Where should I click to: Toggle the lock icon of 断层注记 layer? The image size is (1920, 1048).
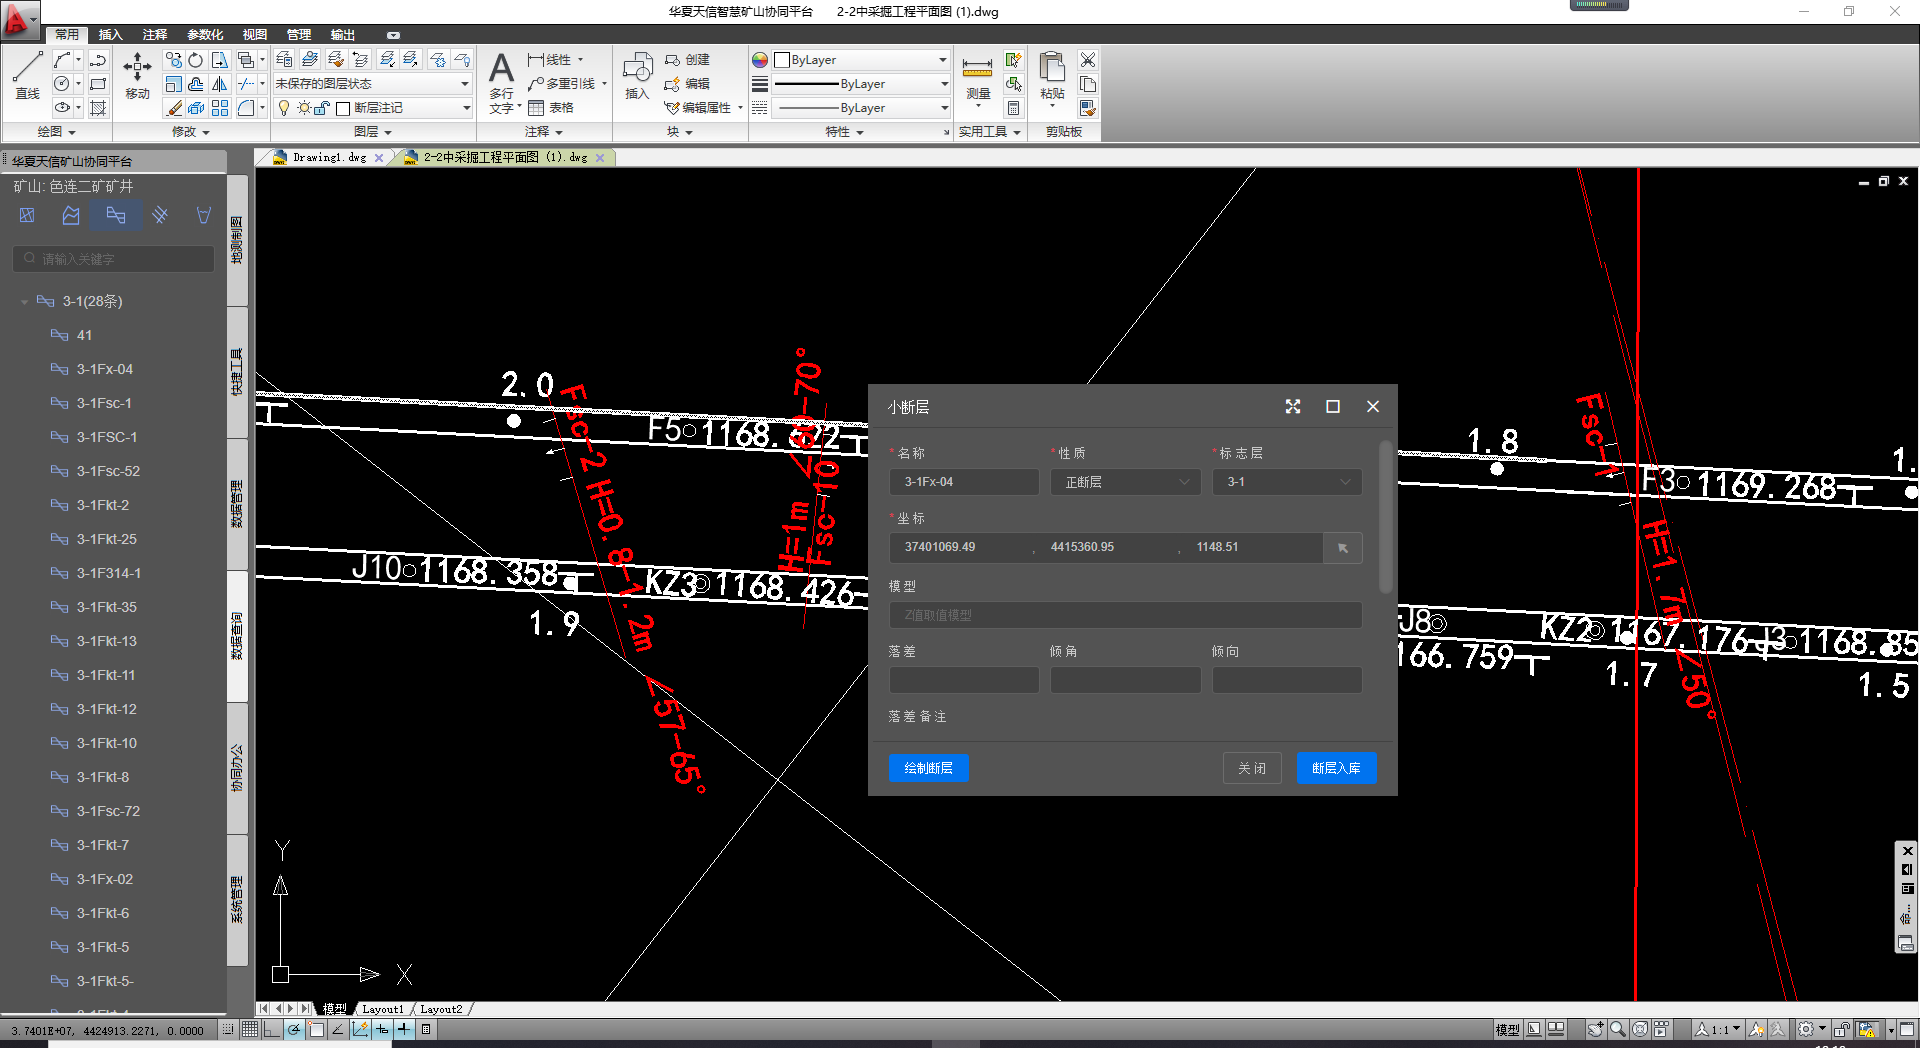(x=321, y=108)
